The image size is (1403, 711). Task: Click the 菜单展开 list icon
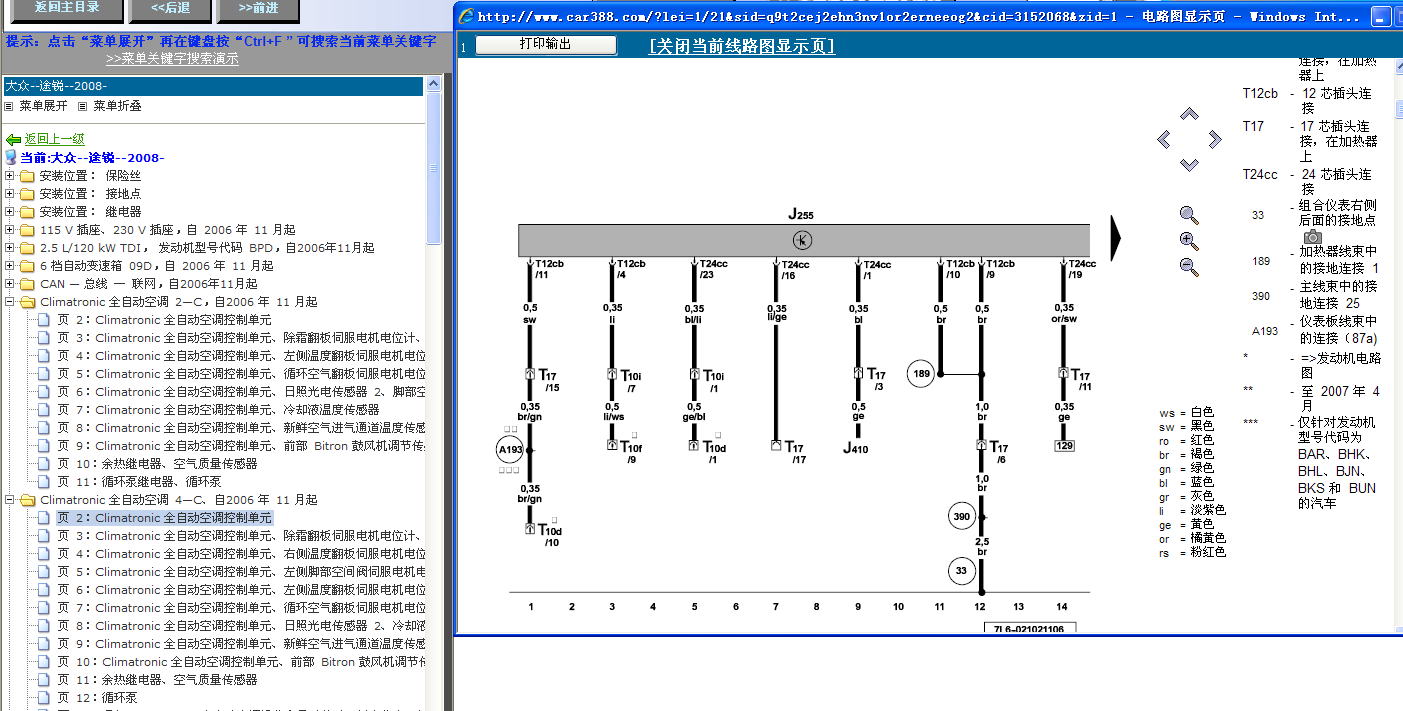(x=9, y=105)
